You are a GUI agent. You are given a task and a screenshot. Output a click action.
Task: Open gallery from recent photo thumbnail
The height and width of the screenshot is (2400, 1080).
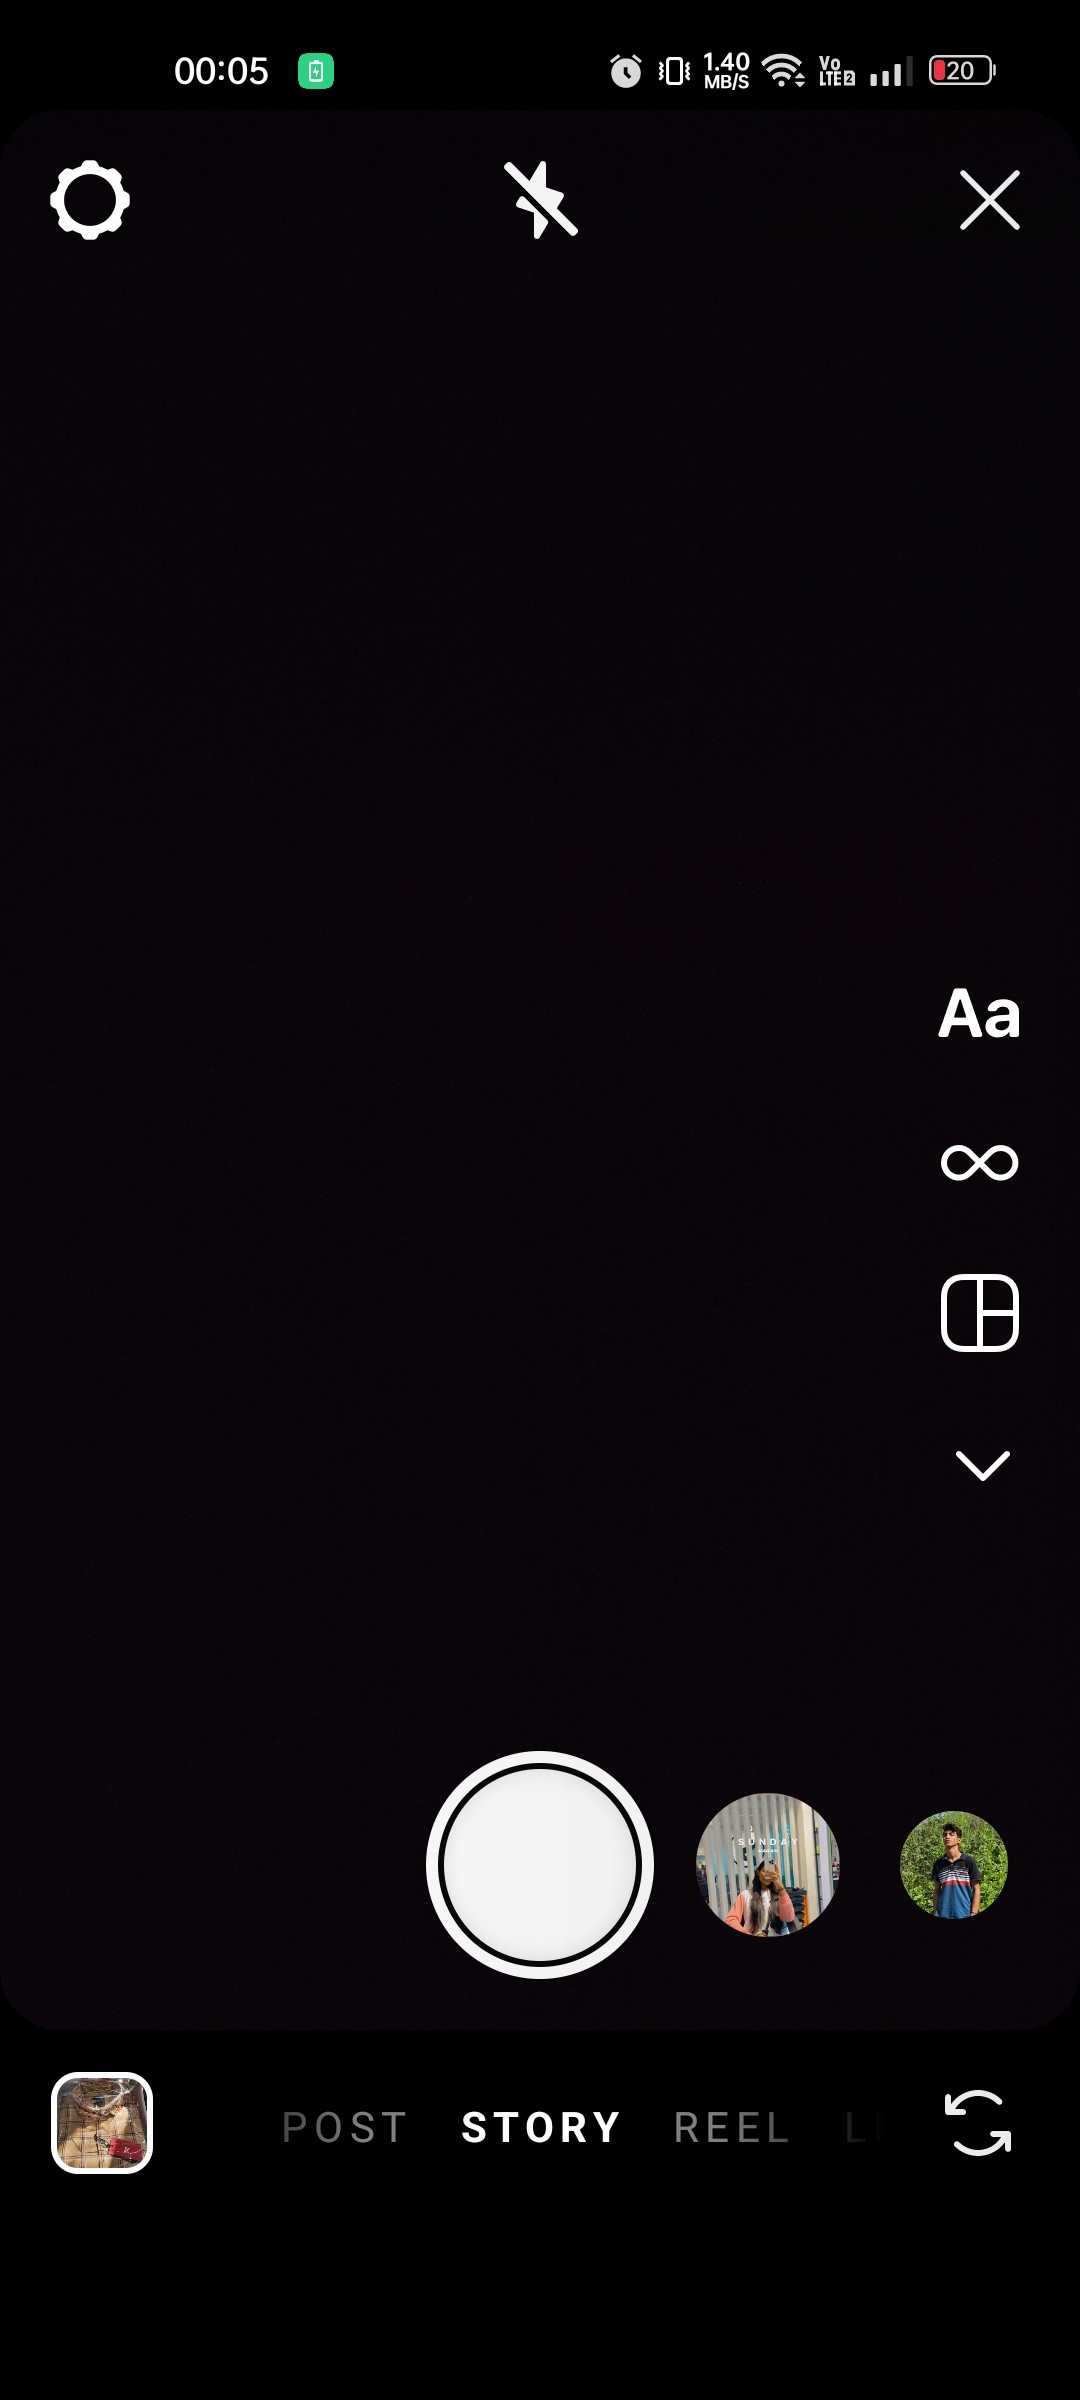[x=102, y=2122]
